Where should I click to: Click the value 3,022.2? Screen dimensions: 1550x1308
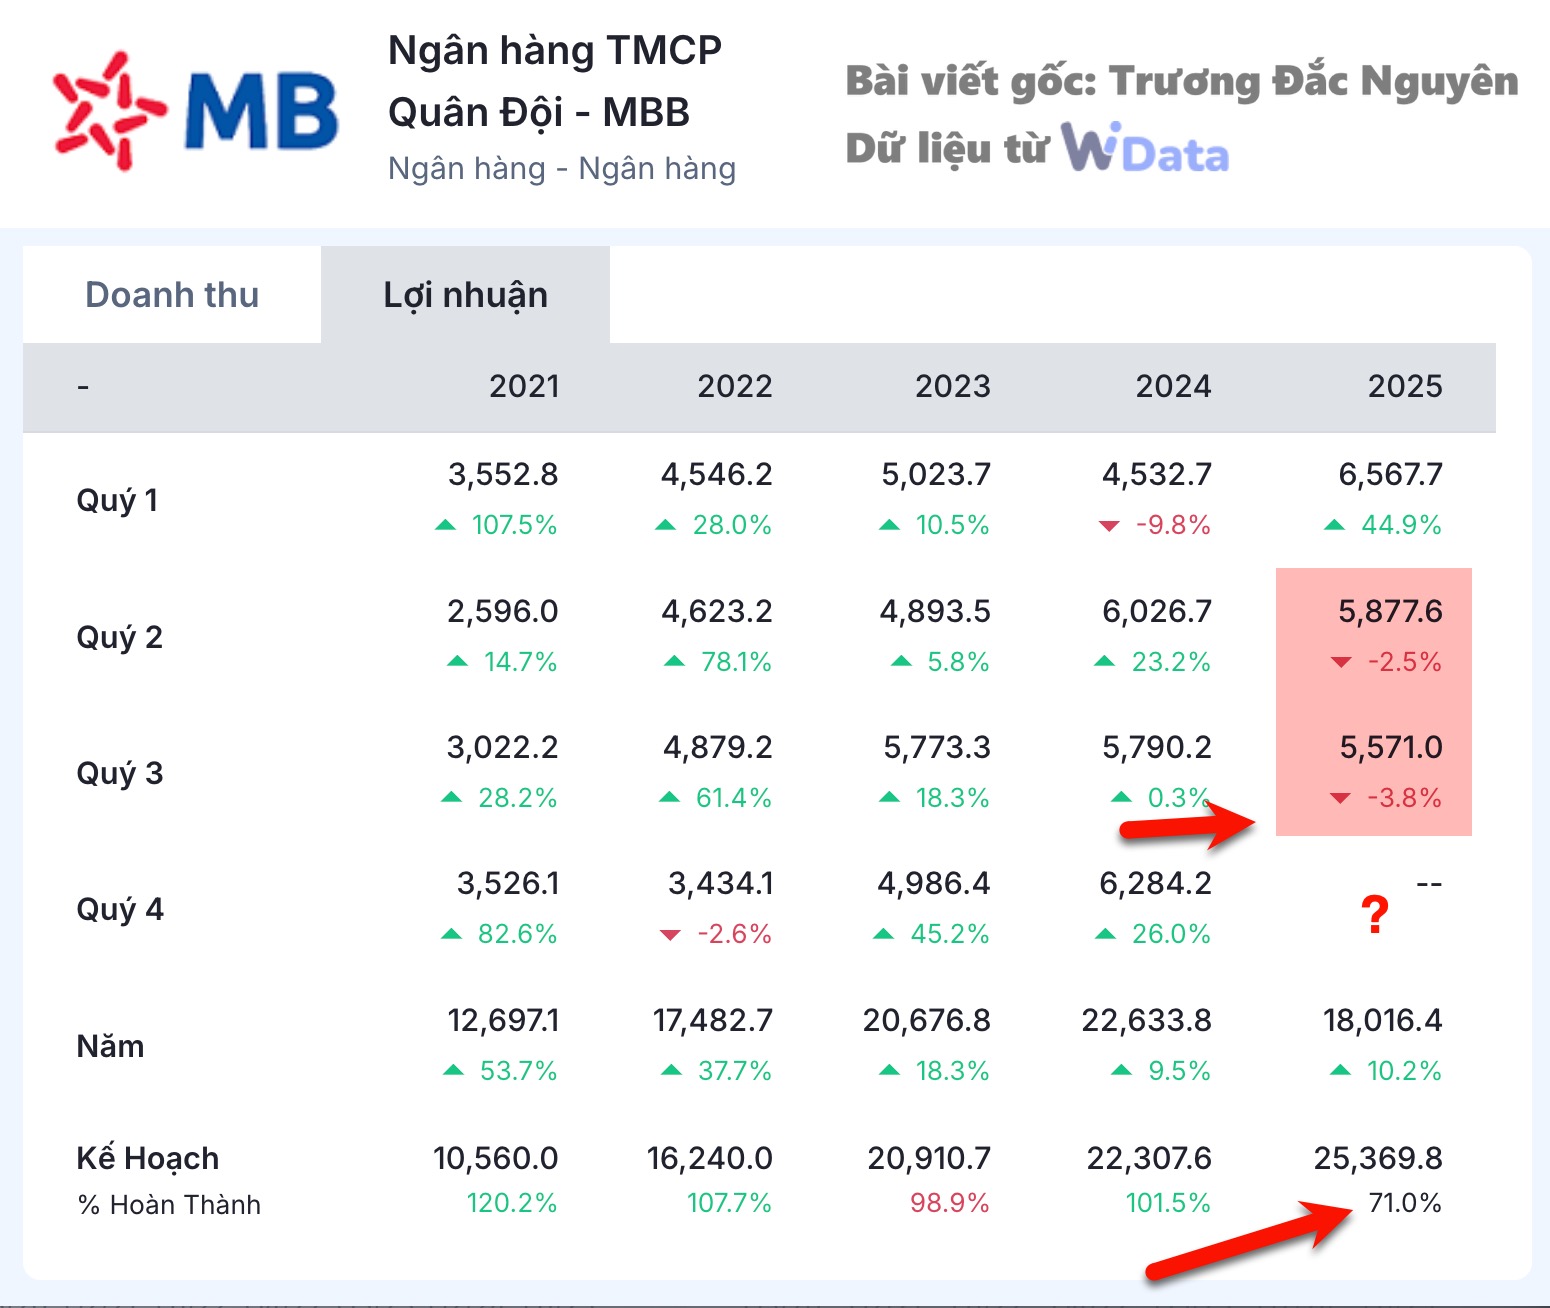click(x=503, y=747)
